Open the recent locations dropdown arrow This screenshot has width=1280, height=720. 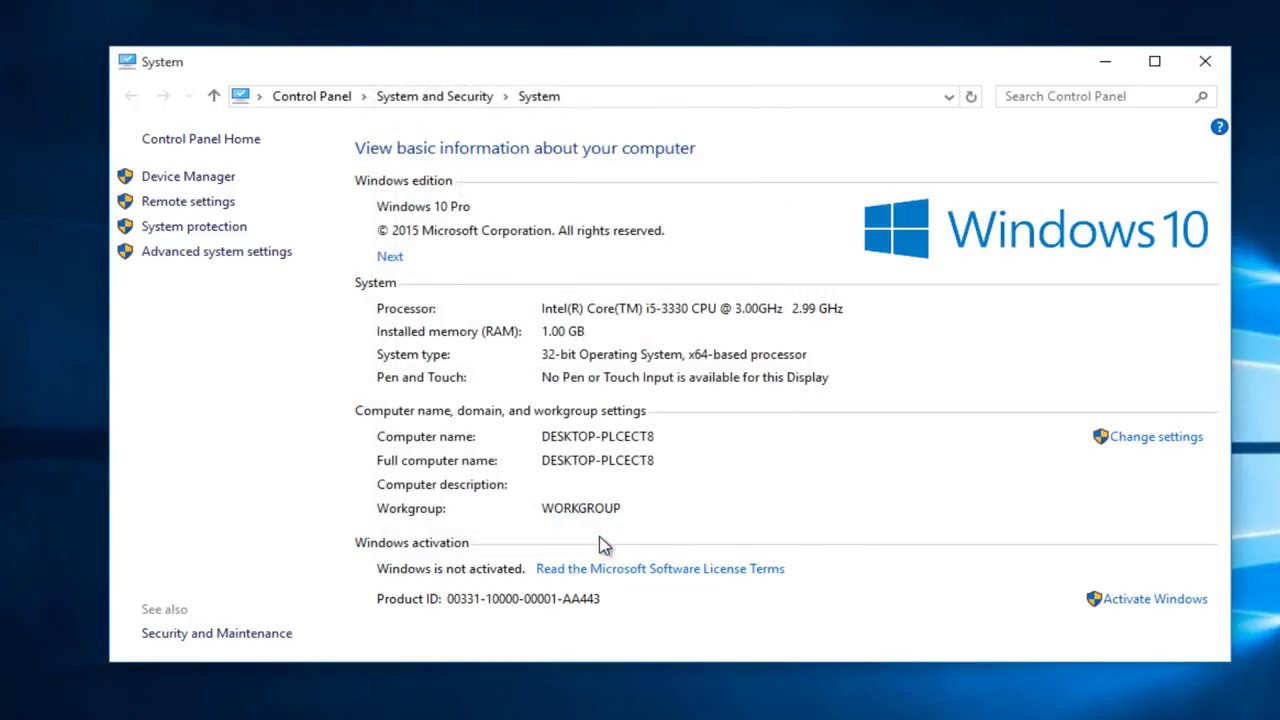click(188, 97)
